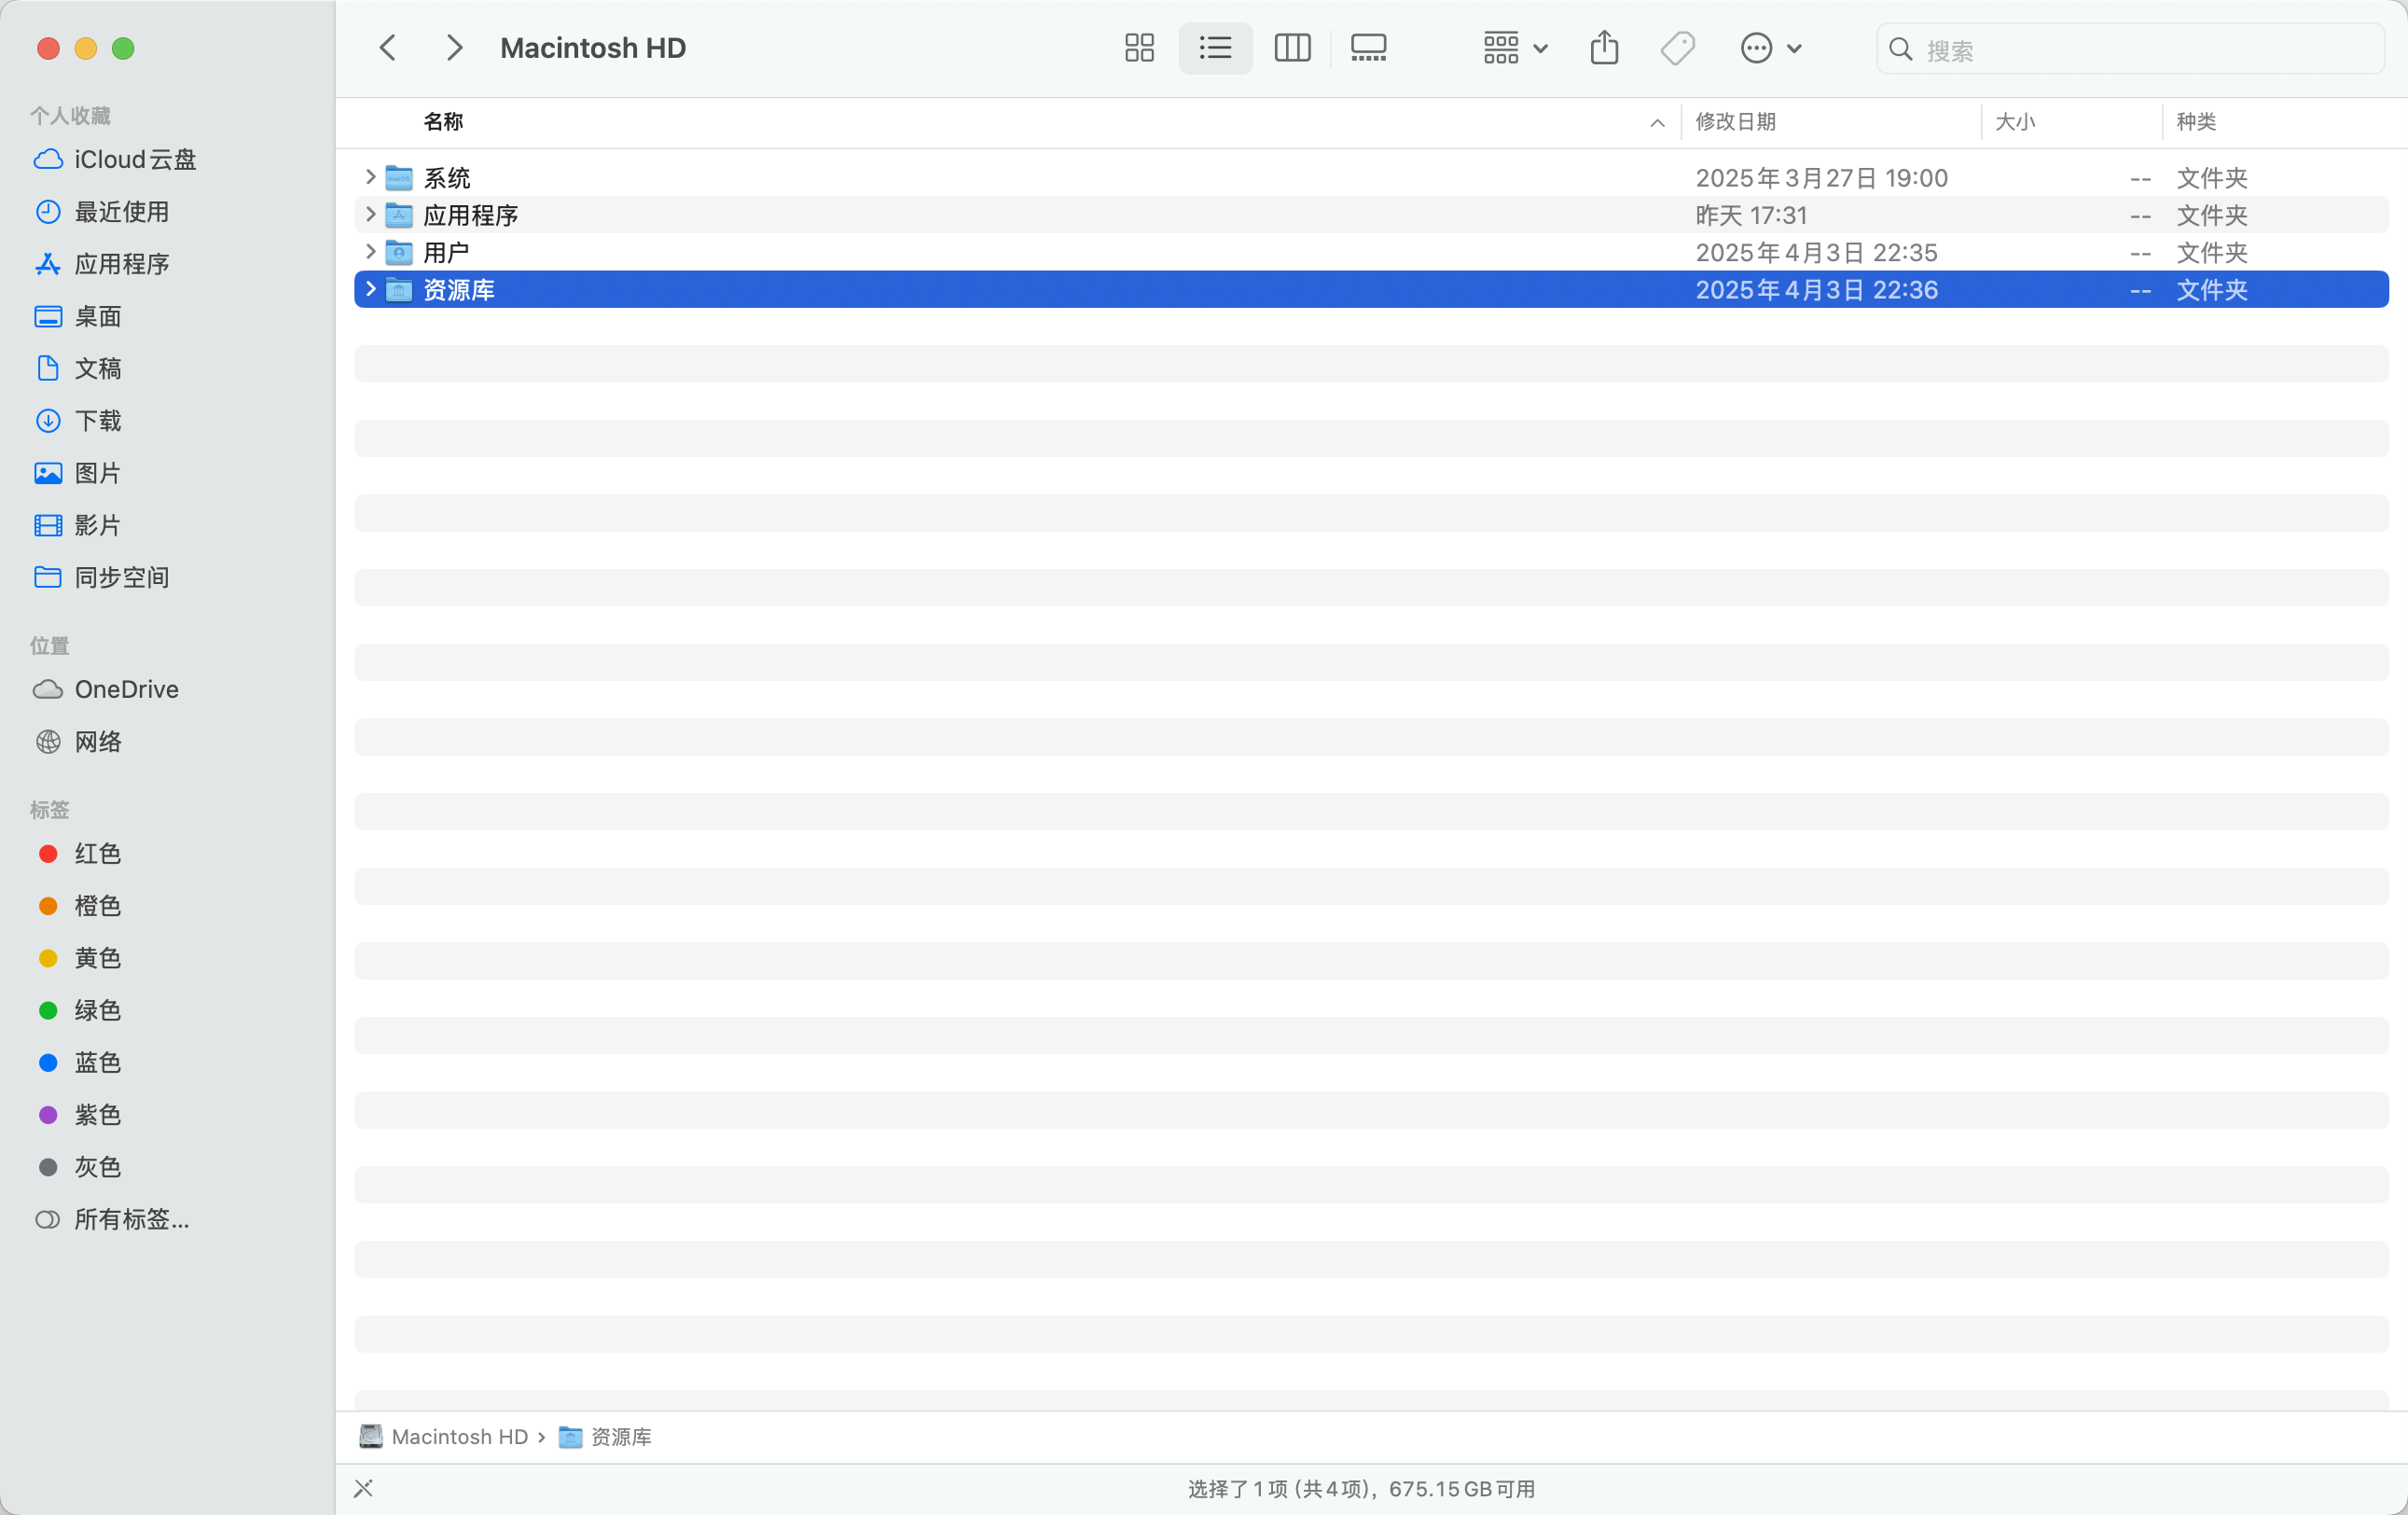This screenshot has height=1515, width=2408.
Task: Click the Share toolbar icon
Action: point(1604,48)
